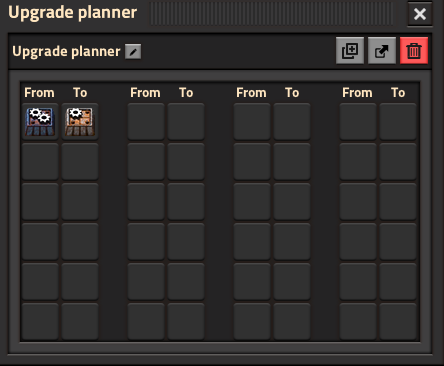444x366 pixels.
Task: Choose the empty From slot in third column, third row
Action: [252, 201]
